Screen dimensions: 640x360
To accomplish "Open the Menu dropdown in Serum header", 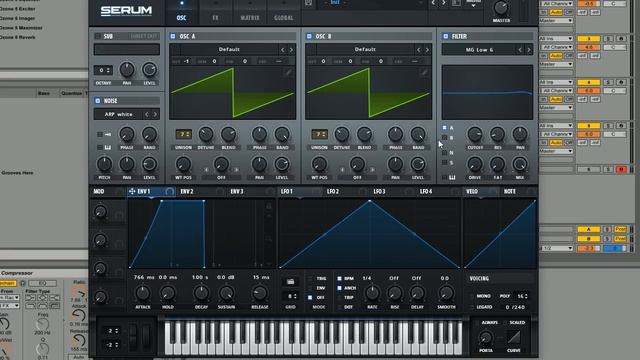I will [473, 3].
